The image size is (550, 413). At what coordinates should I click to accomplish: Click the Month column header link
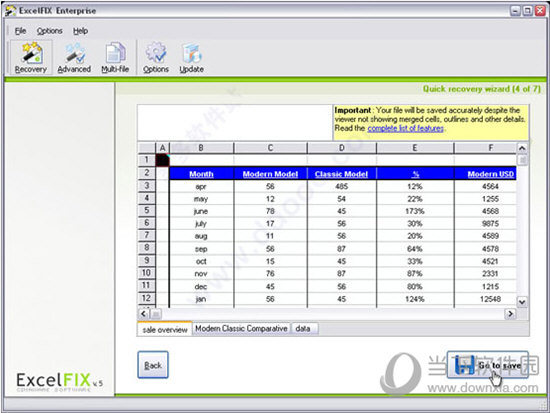(x=201, y=174)
